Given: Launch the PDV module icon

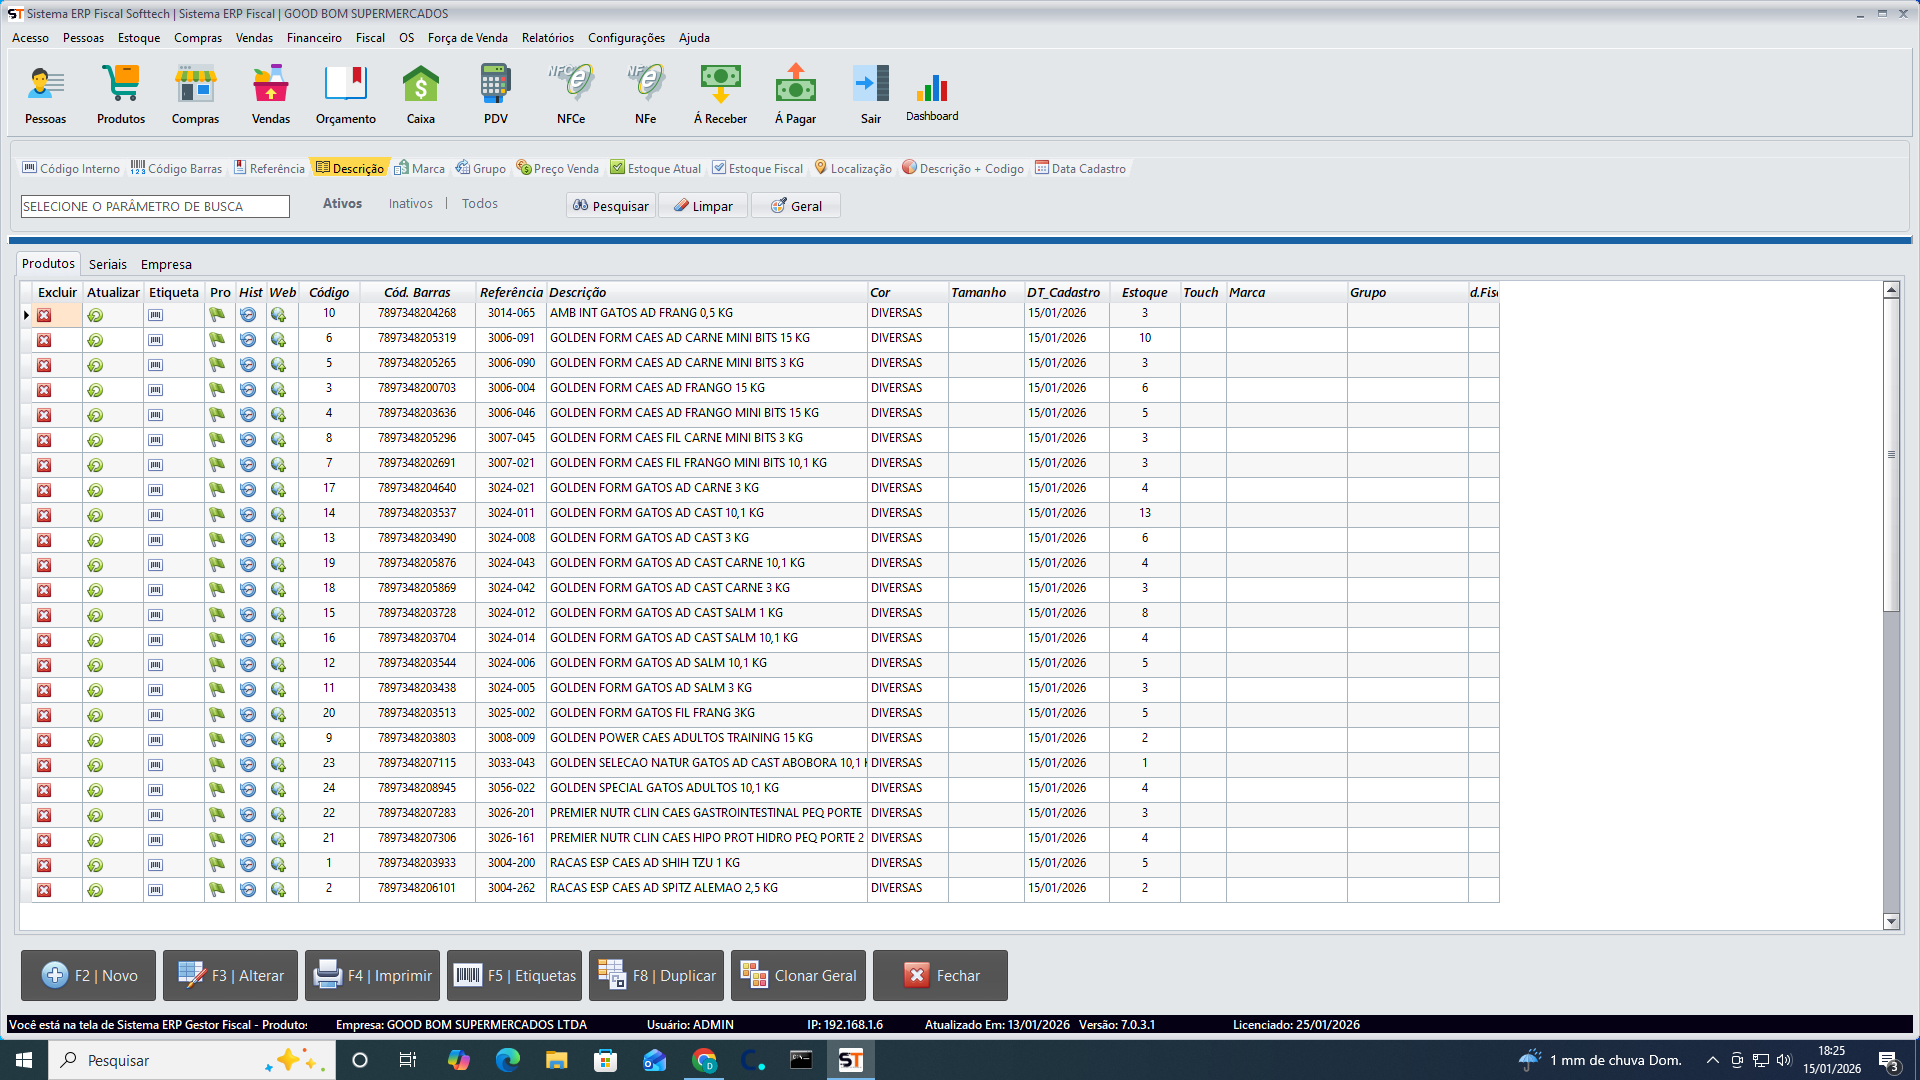Looking at the screenshot, I should (495, 92).
